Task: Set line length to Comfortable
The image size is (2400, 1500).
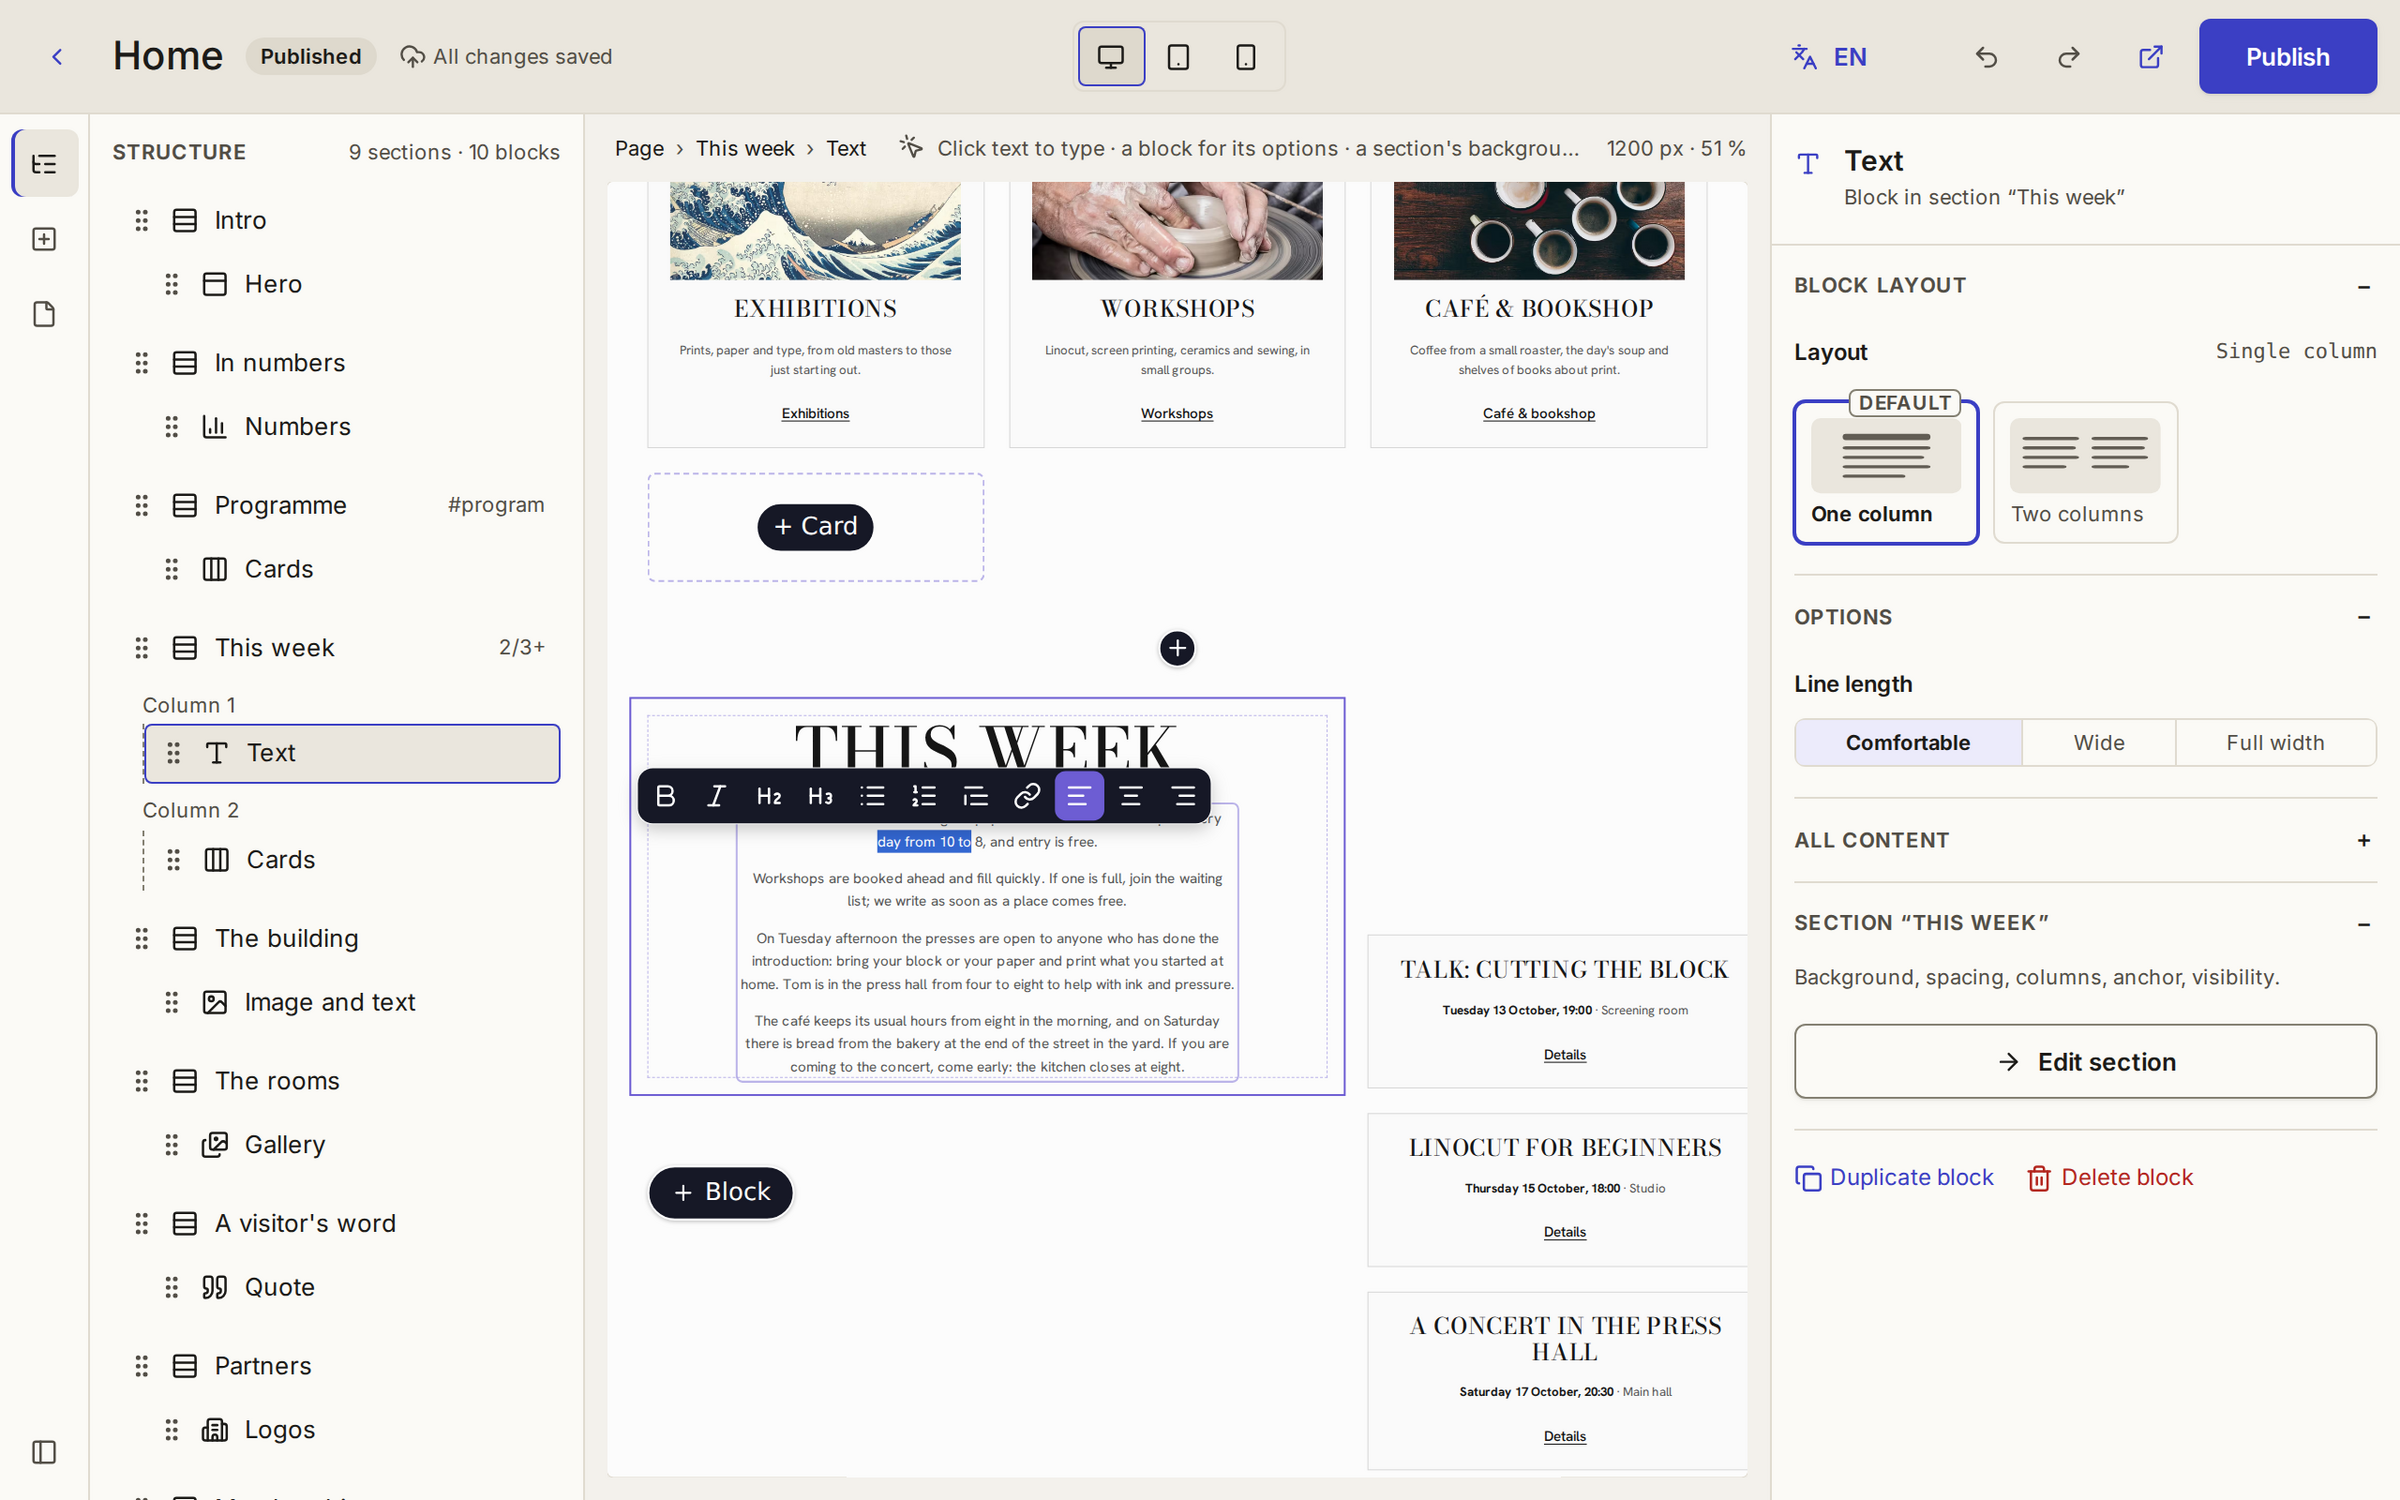Action: tap(1908, 743)
